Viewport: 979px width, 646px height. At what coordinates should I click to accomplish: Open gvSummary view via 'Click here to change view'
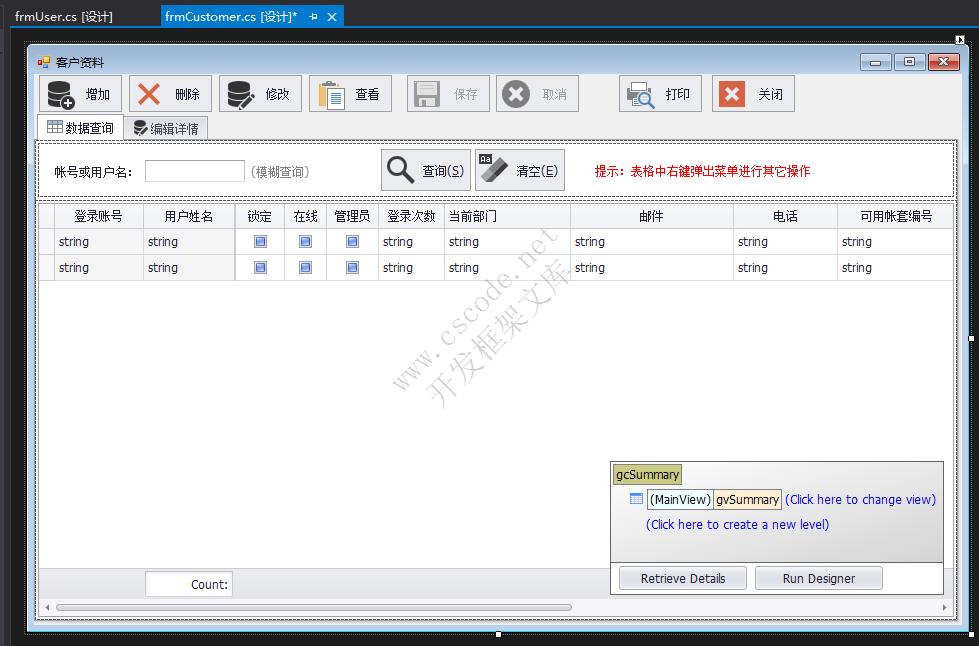(x=860, y=499)
